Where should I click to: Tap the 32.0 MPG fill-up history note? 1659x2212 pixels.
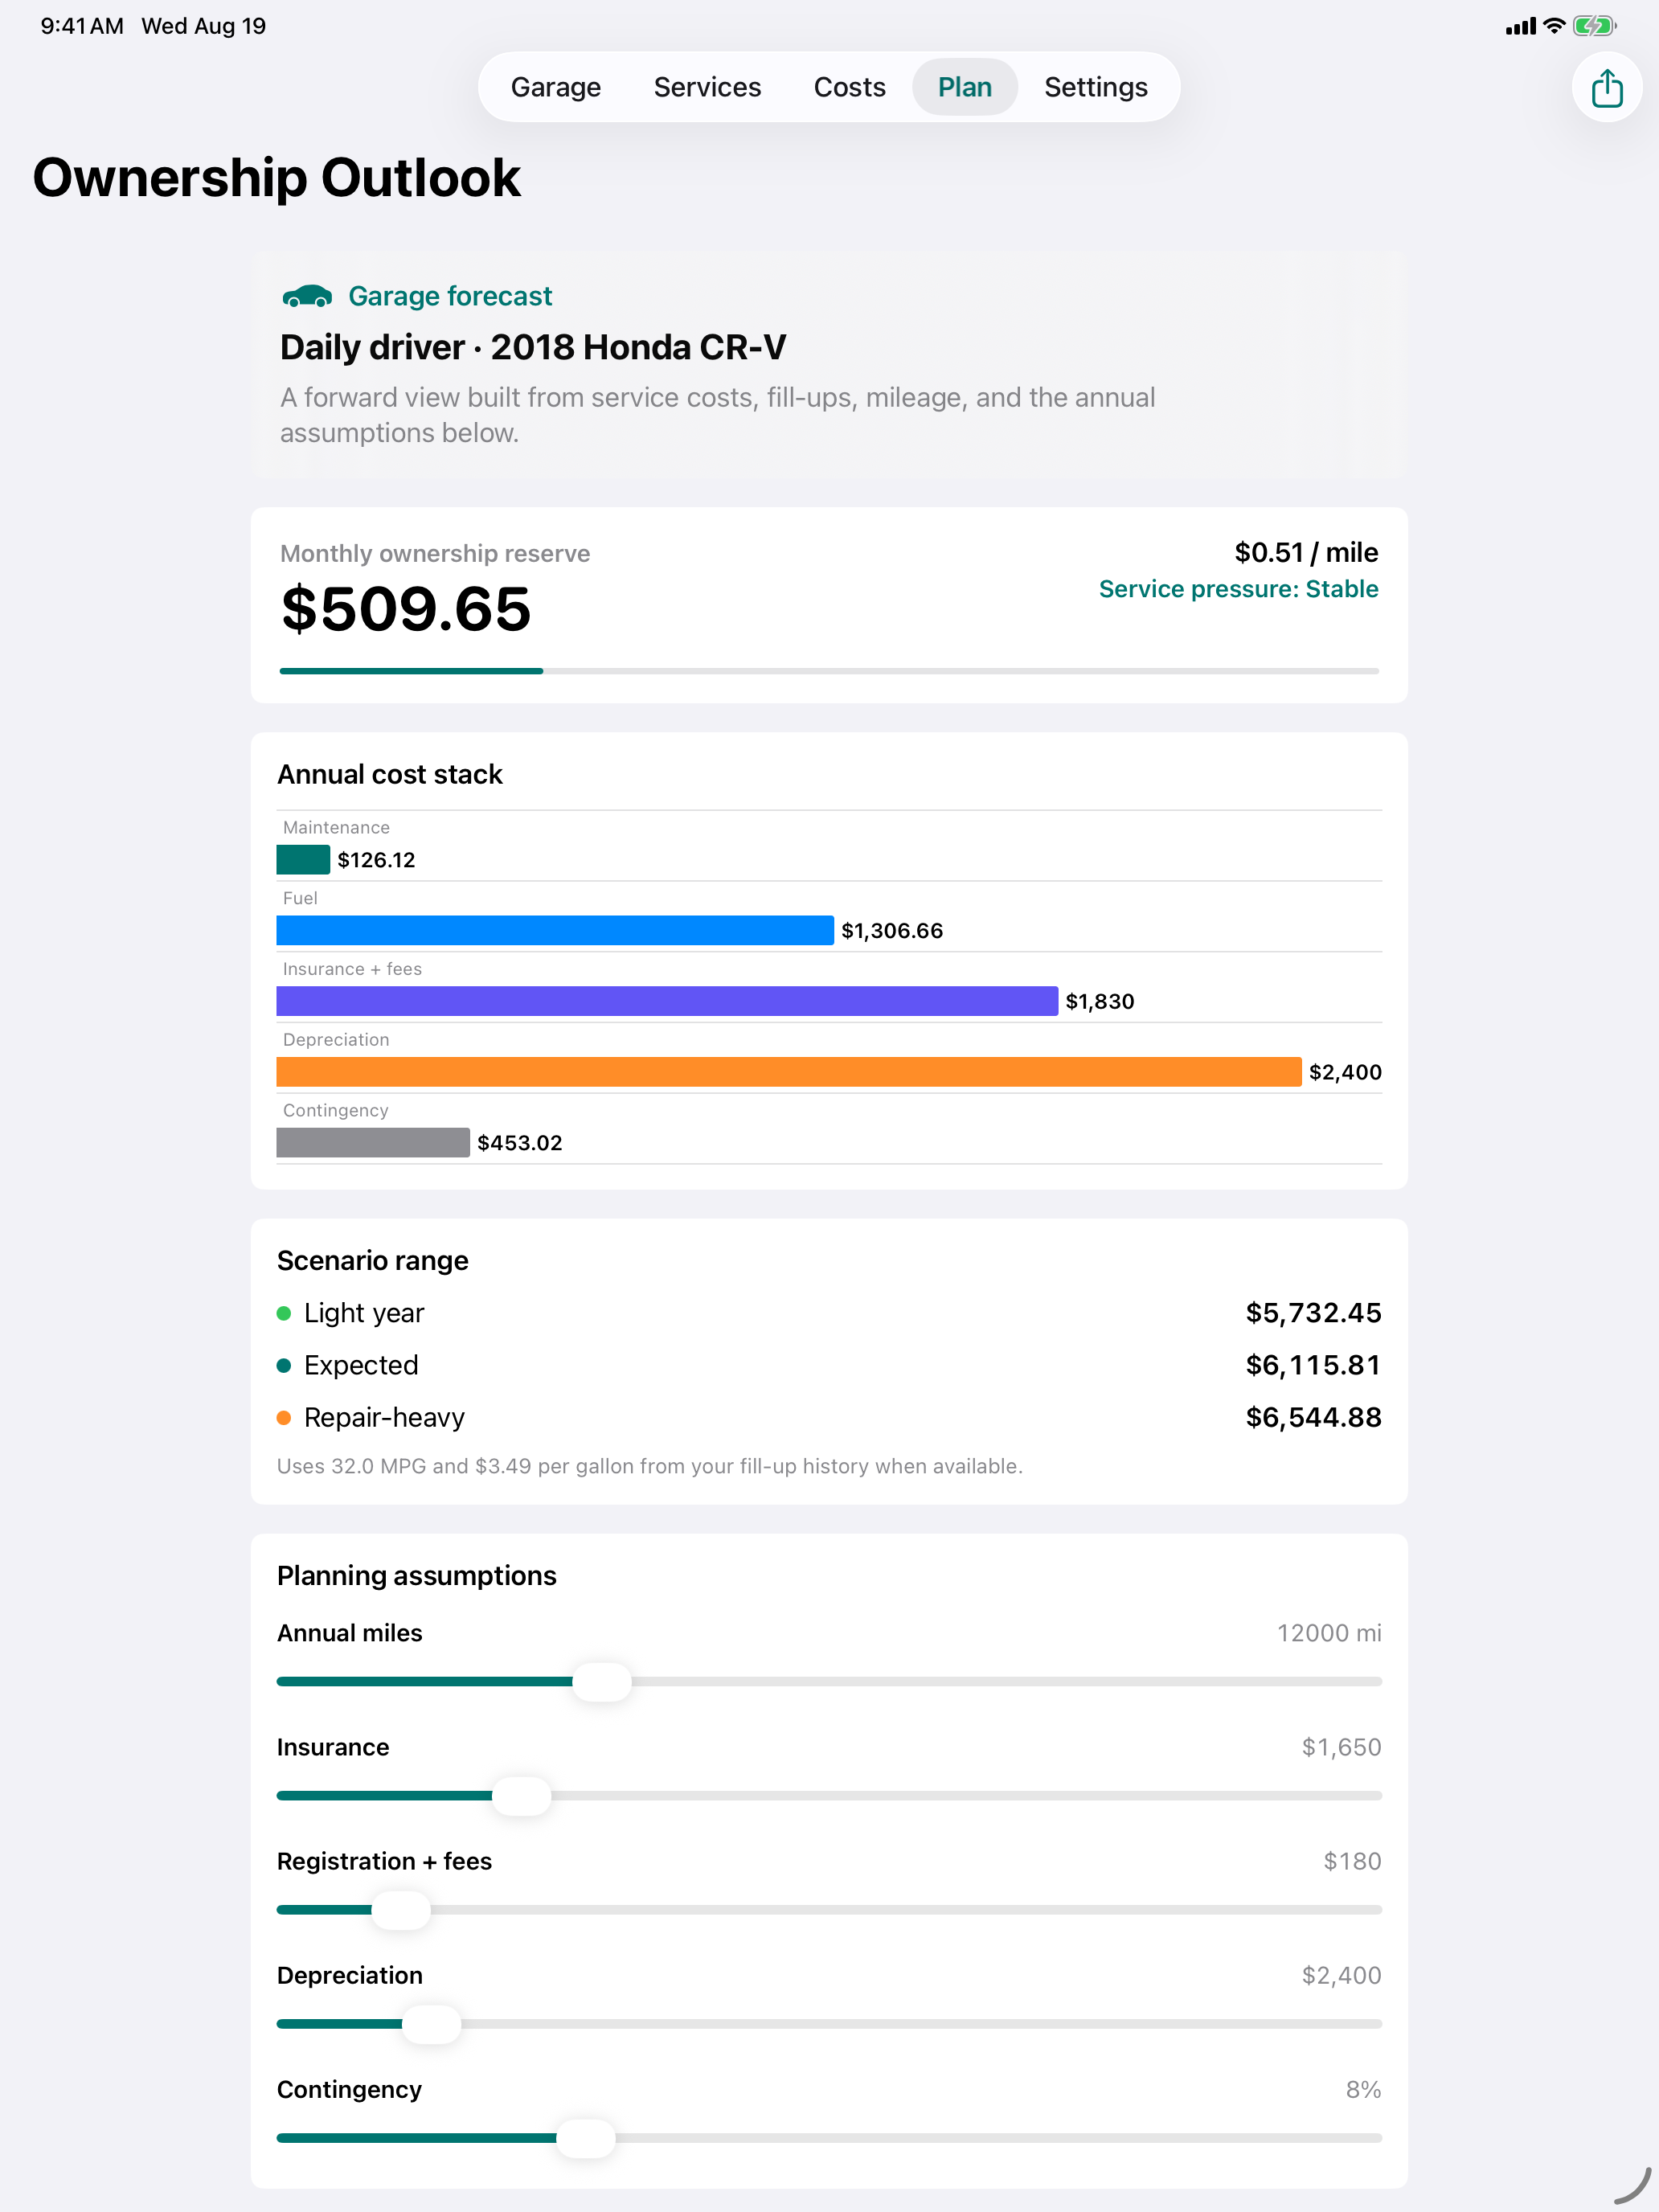(650, 1466)
